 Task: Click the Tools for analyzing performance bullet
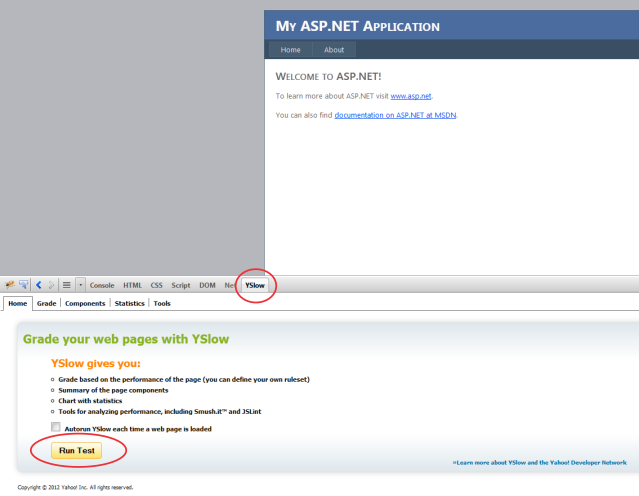(x=160, y=411)
